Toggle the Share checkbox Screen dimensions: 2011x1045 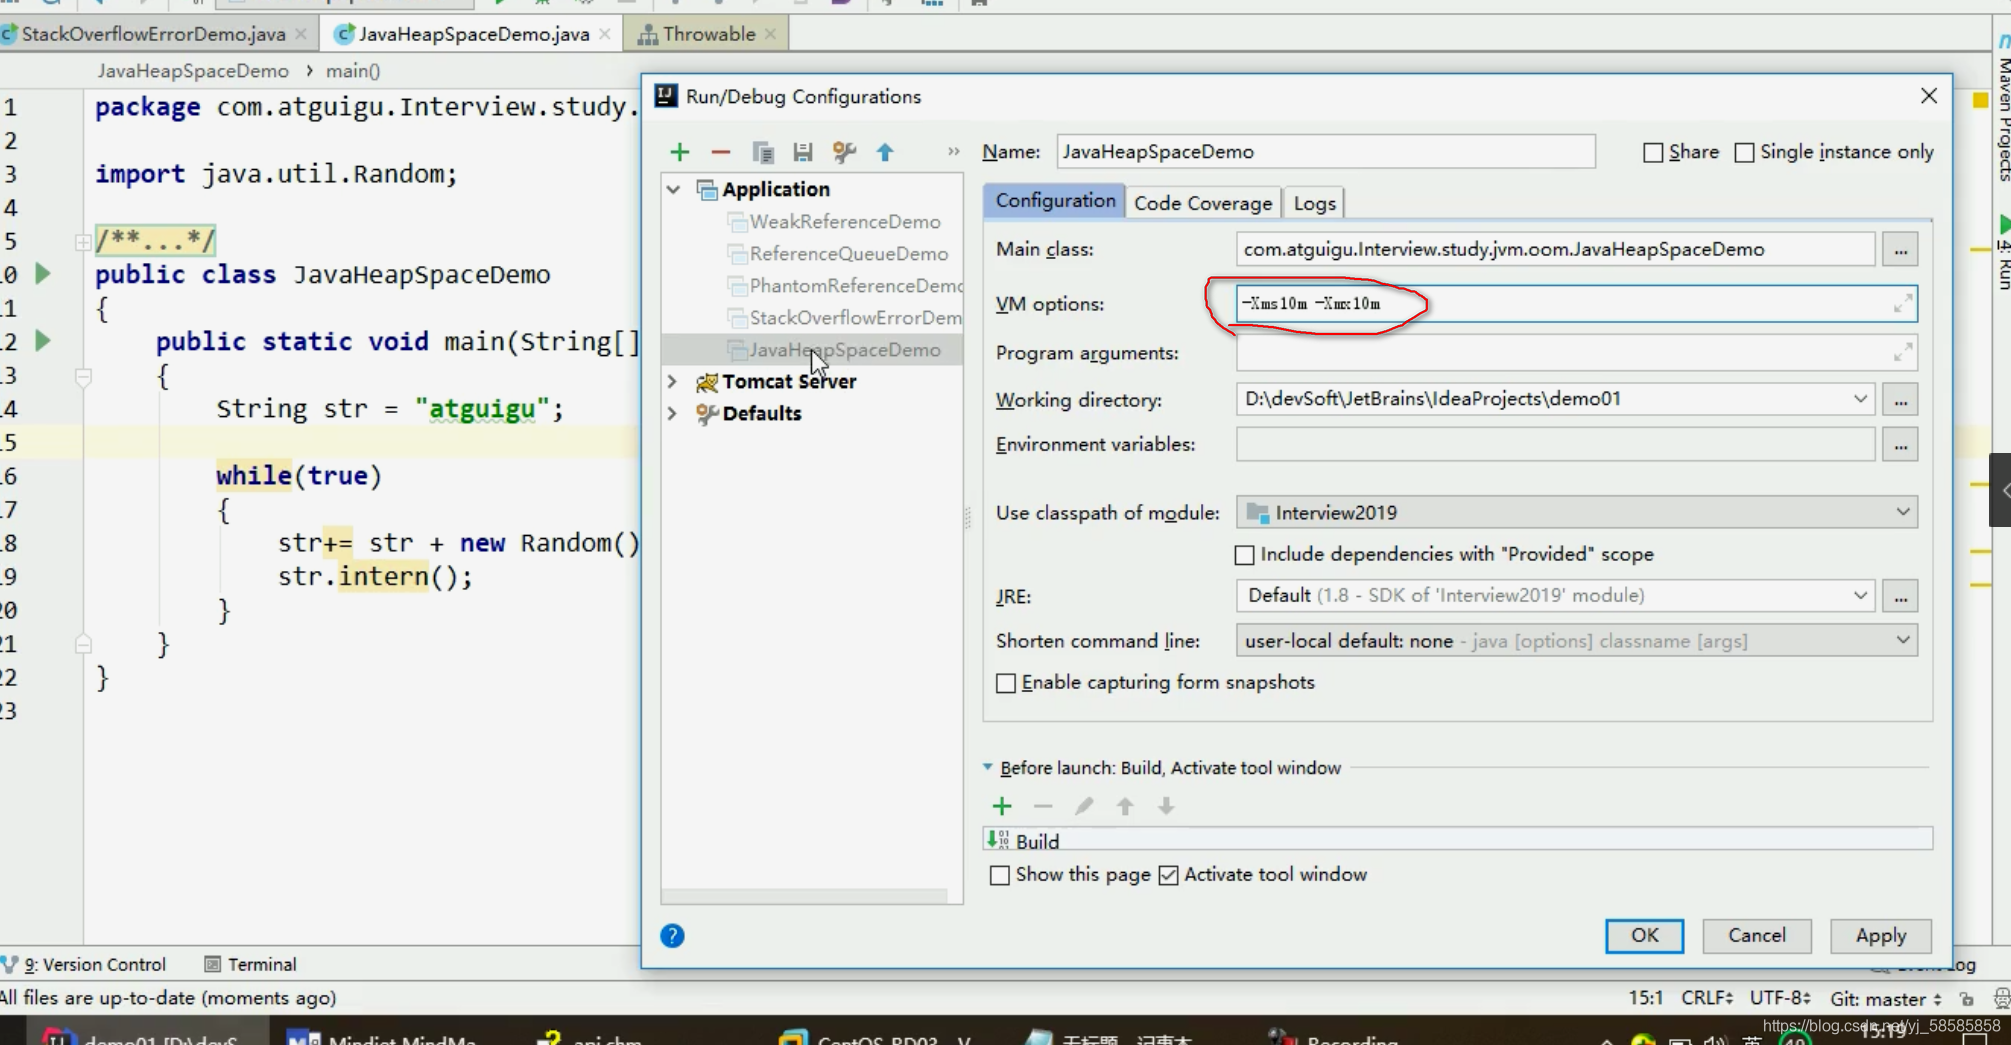coord(1653,152)
